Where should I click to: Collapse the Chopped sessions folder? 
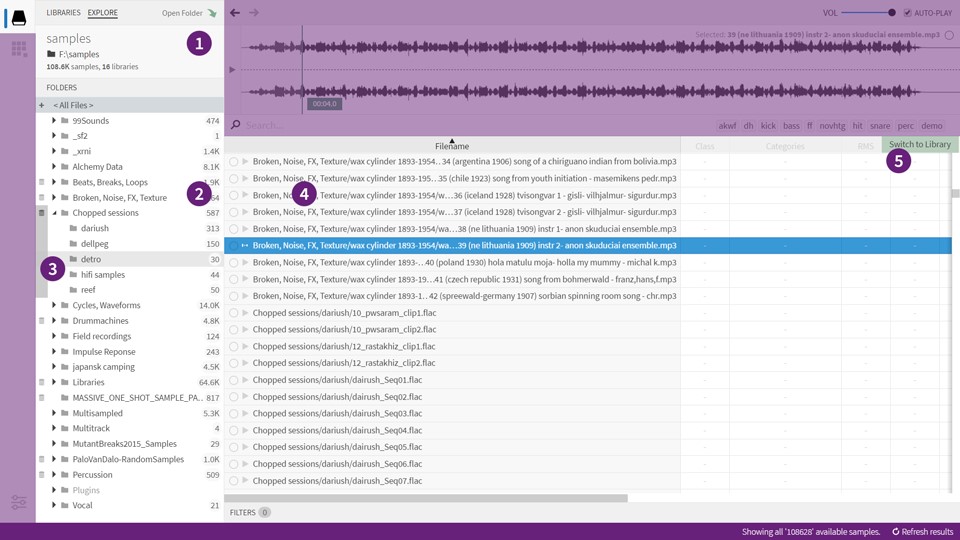54,213
